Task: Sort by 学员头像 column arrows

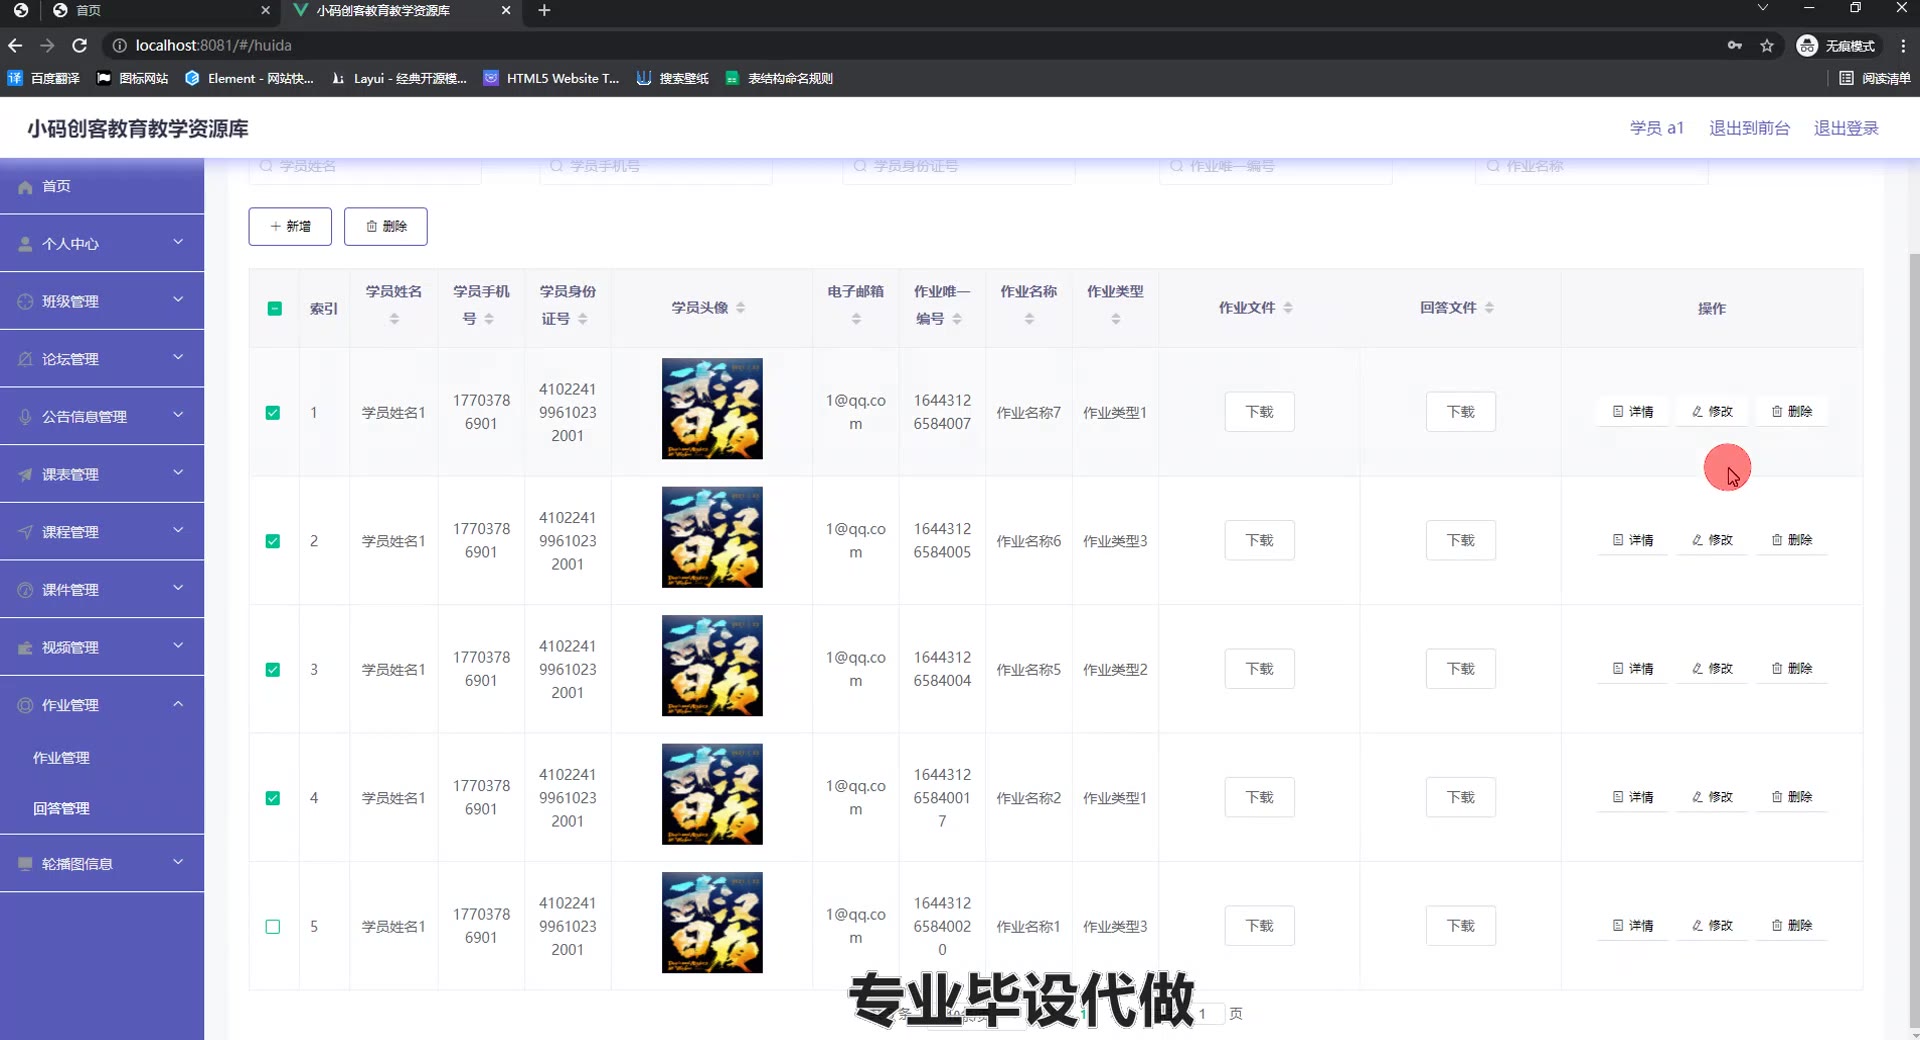Action: coord(741,308)
